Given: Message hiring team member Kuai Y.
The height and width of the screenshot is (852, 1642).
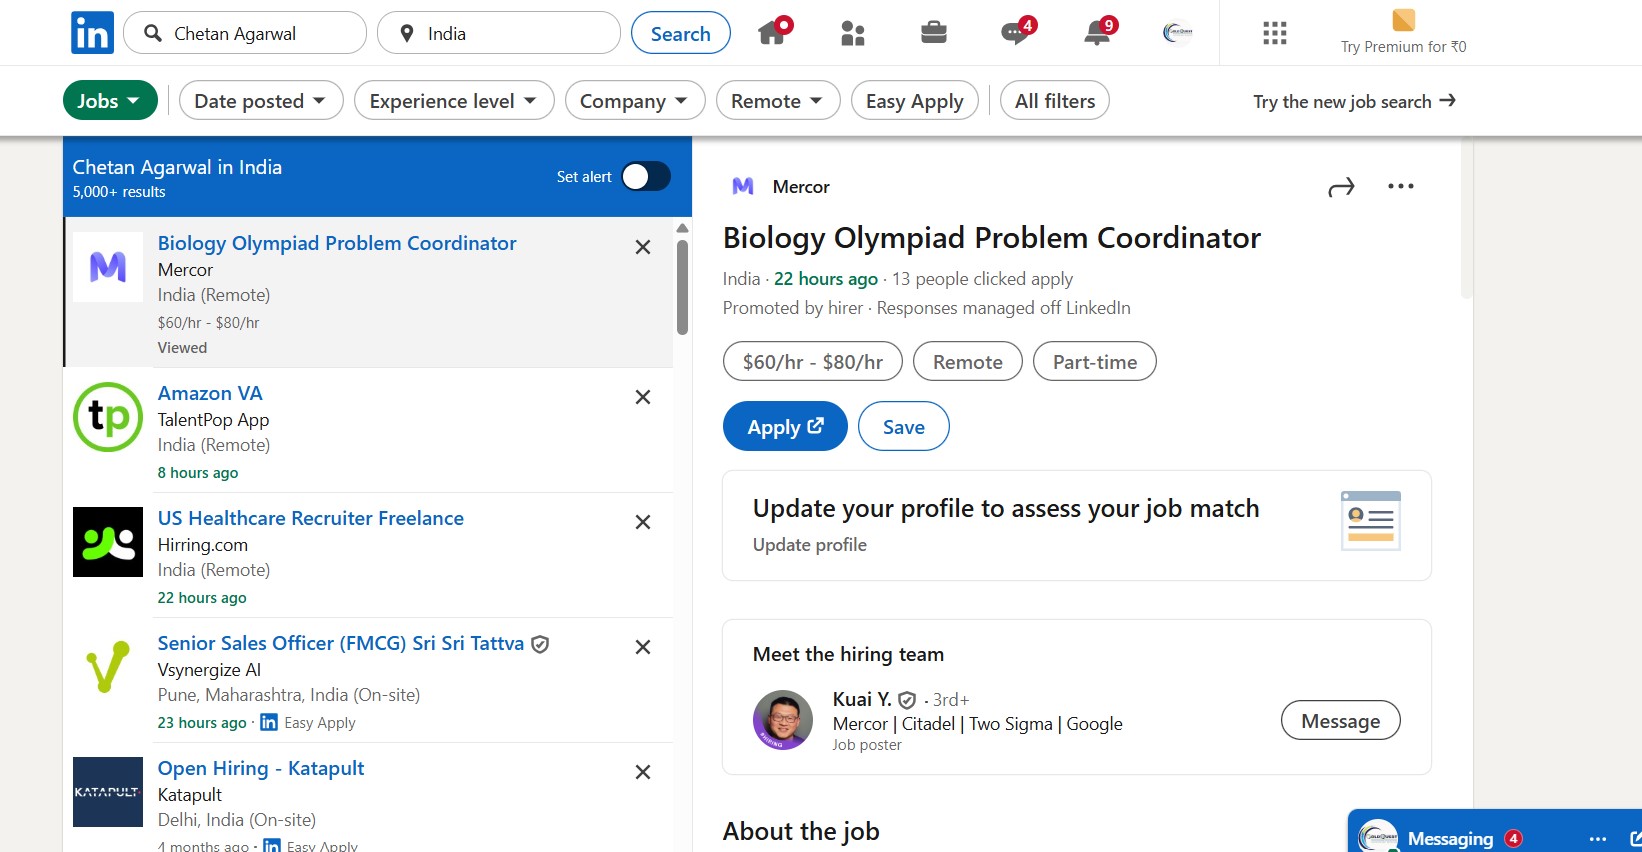Looking at the screenshot, I should 1340,721.
